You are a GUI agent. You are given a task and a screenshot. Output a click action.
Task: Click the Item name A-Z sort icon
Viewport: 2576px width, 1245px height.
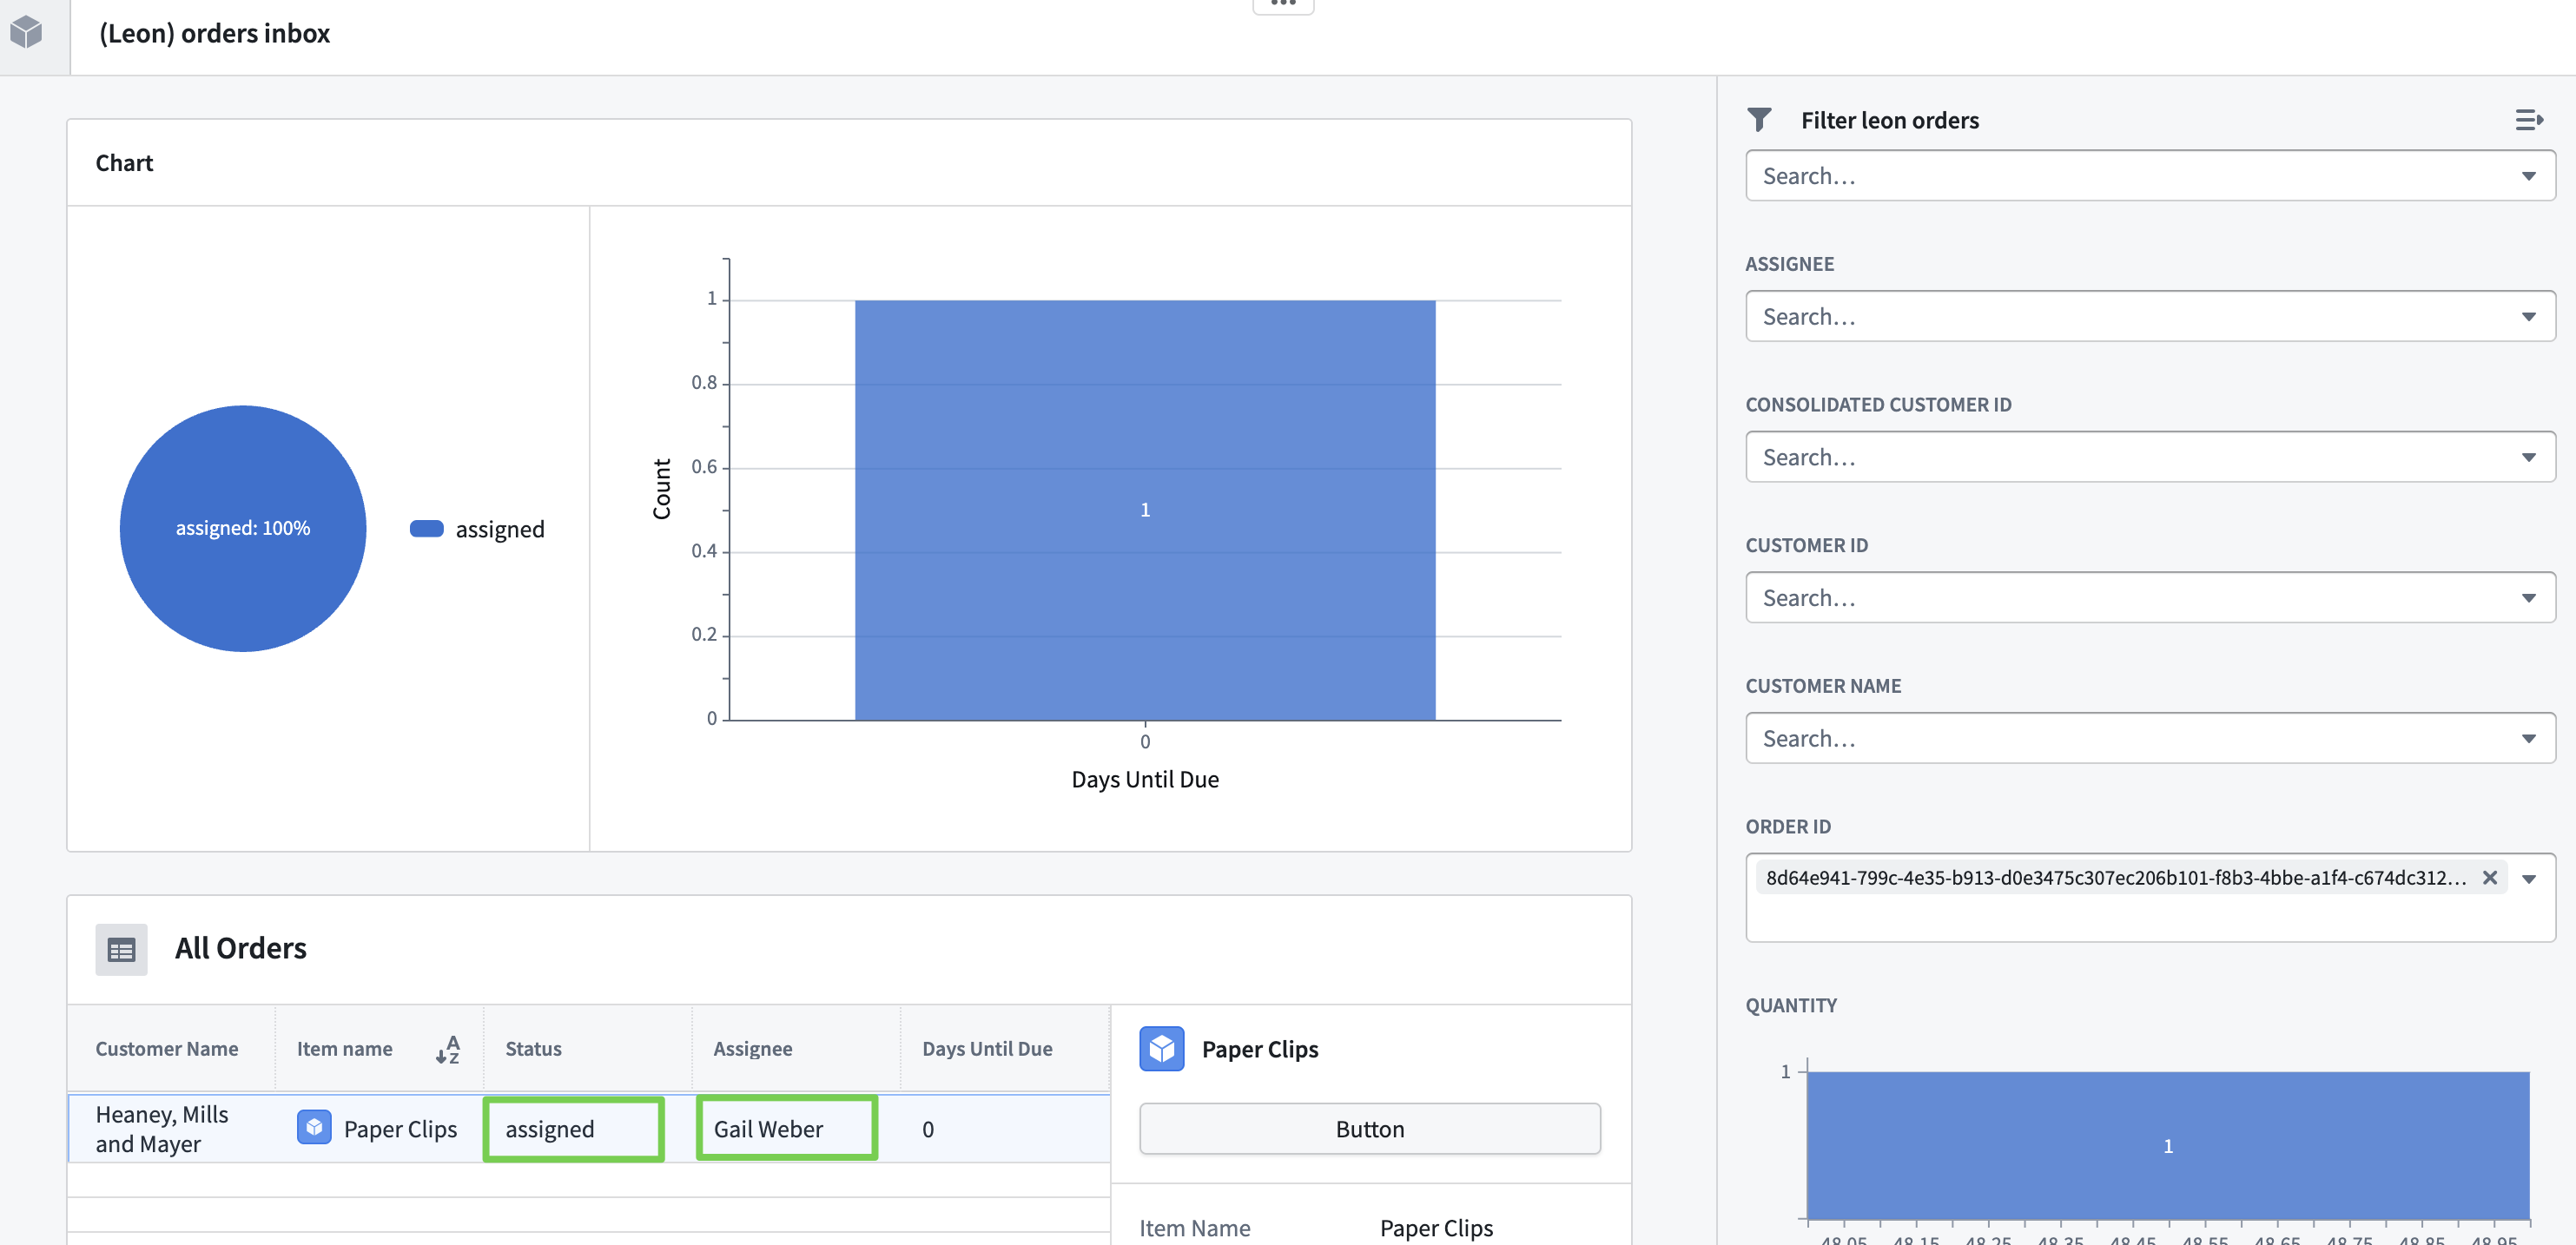(x=447, y=1049)
